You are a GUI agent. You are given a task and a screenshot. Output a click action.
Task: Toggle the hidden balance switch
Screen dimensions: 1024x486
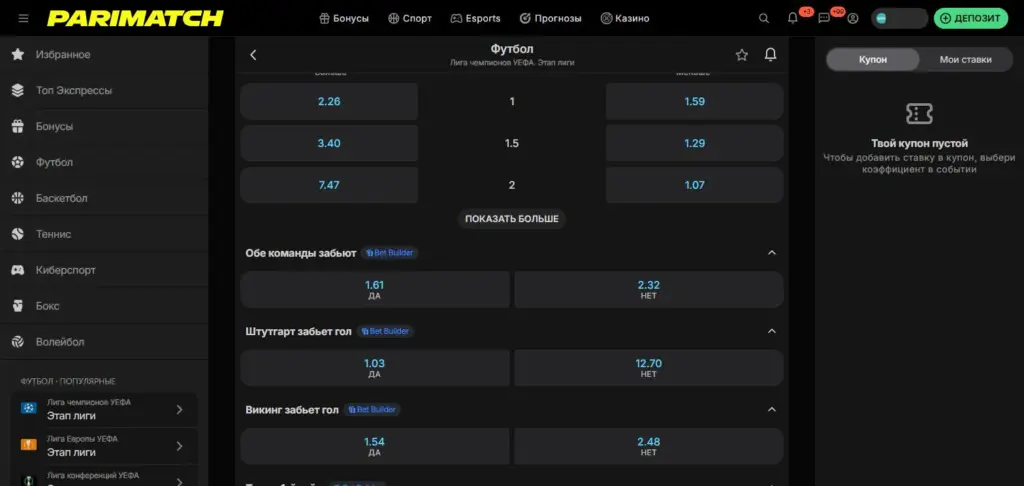(899, 18)
